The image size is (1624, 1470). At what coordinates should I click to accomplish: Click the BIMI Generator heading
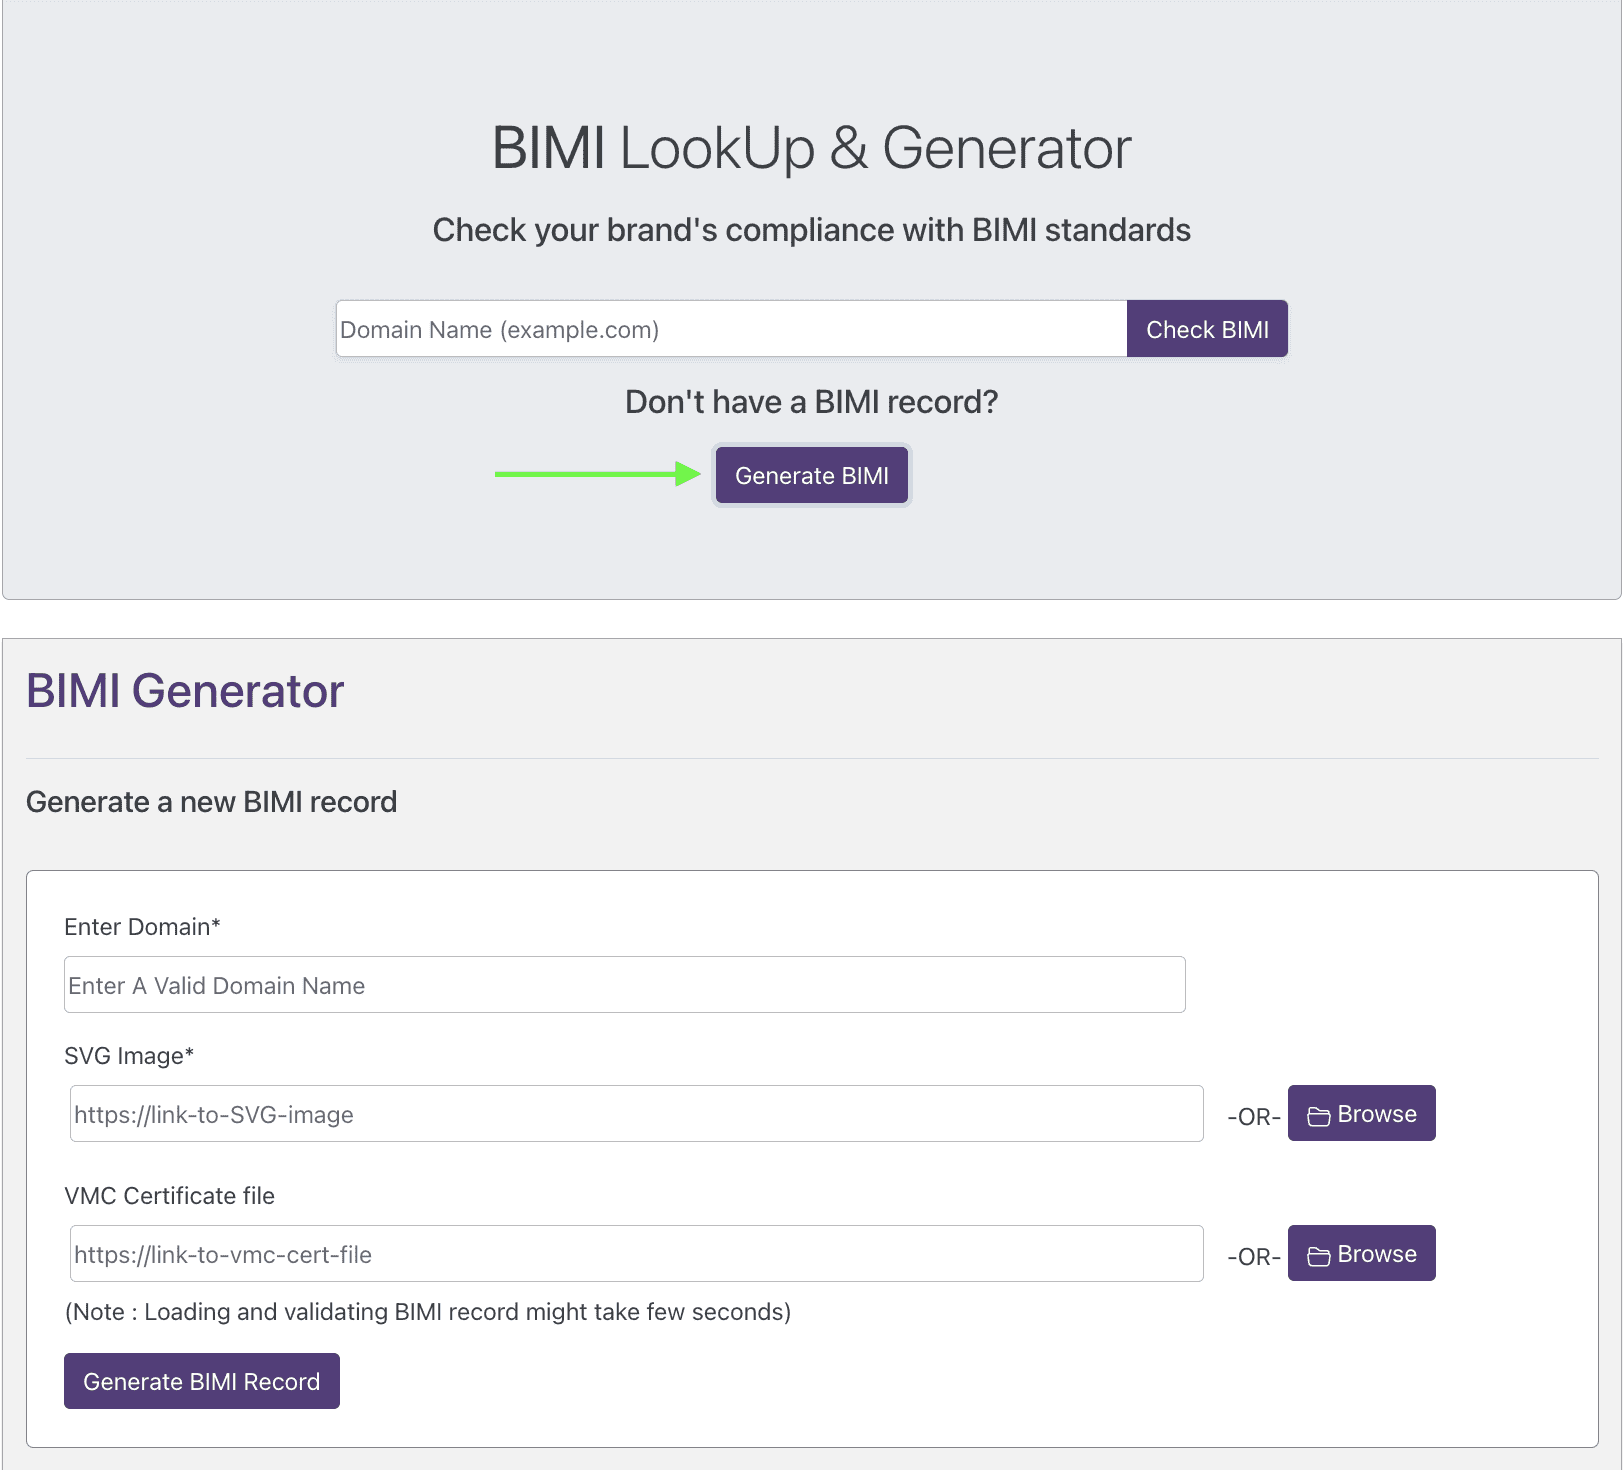pos(185,689)
